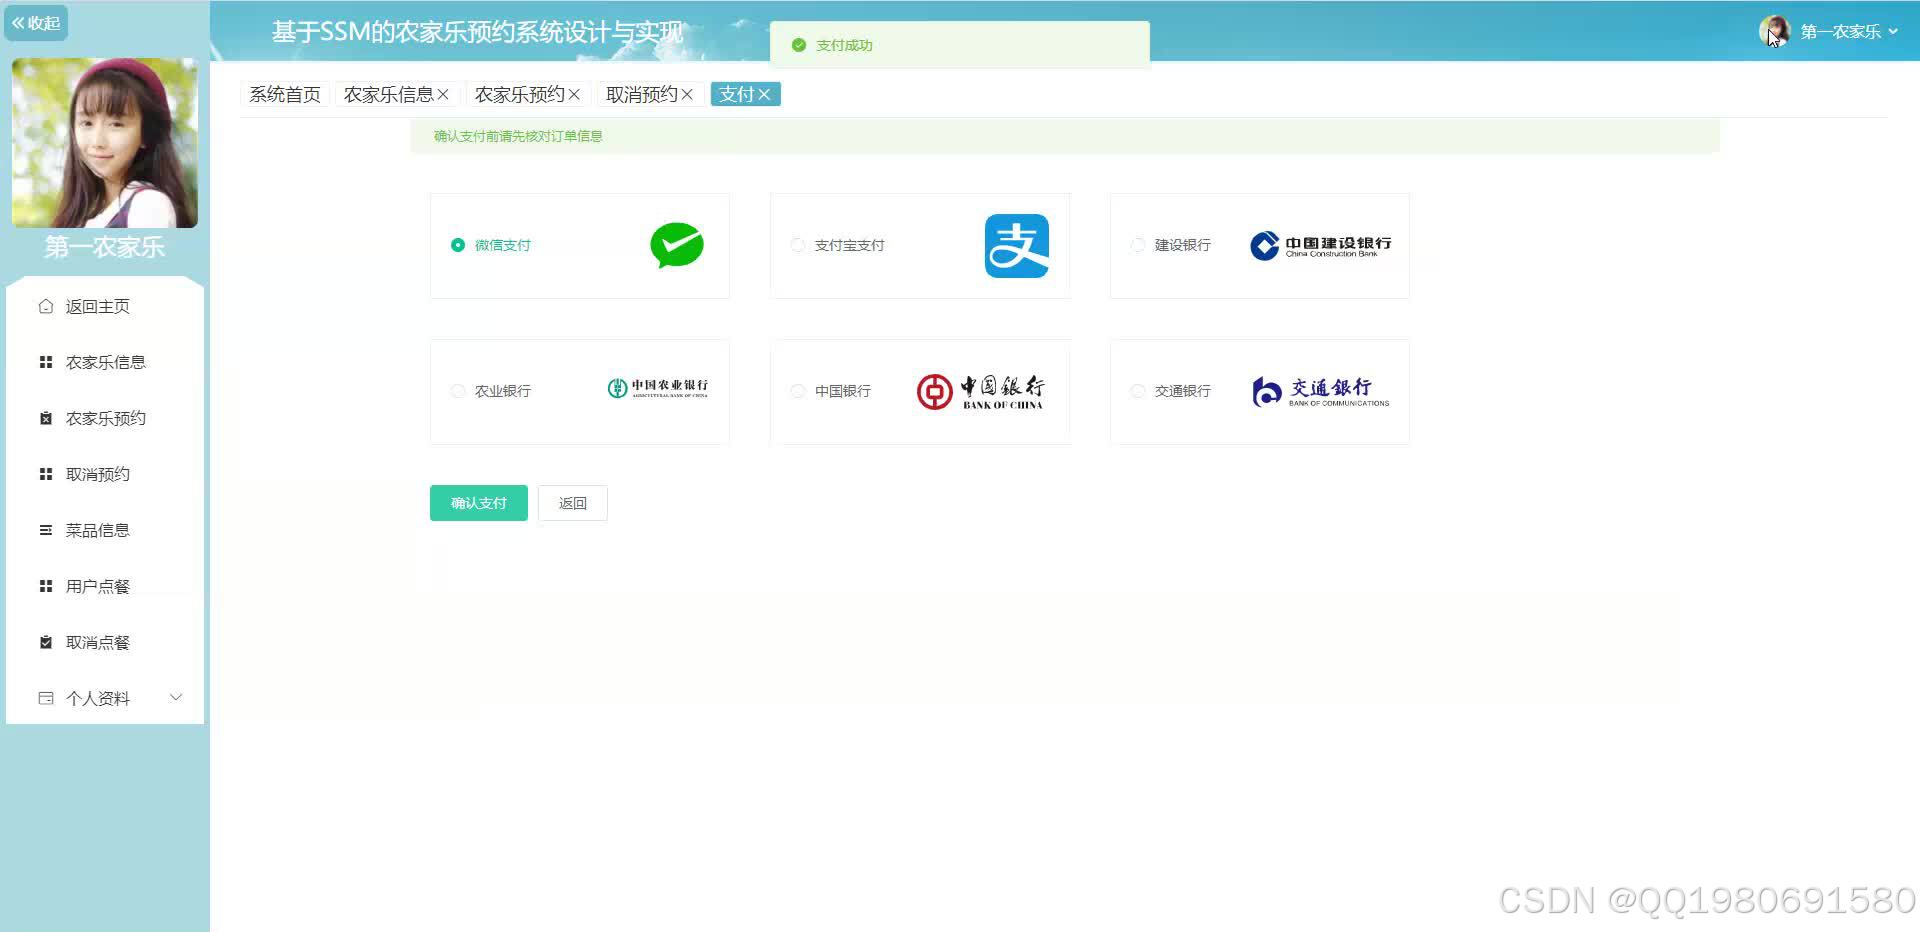
Task: Open 菜品信息 via its sidebar icon
Action: [45, 530]
